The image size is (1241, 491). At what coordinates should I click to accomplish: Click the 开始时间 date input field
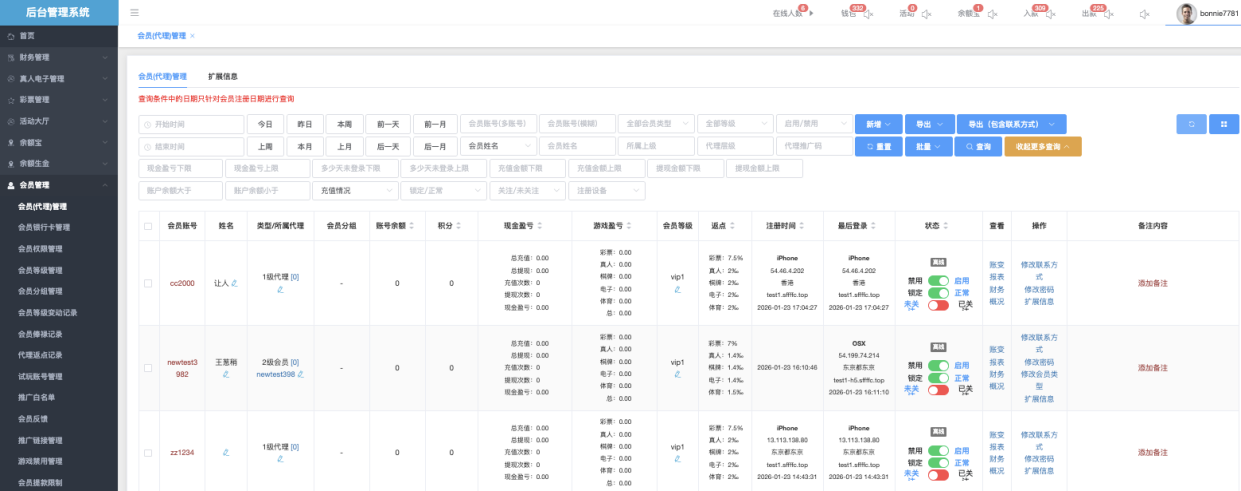[x=191, y=124]
